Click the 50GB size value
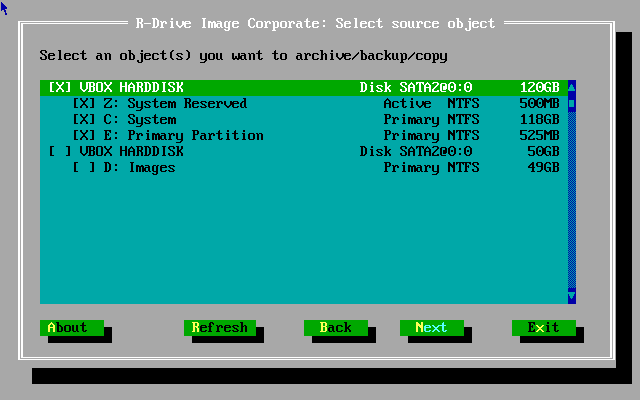 click(543, 151)
